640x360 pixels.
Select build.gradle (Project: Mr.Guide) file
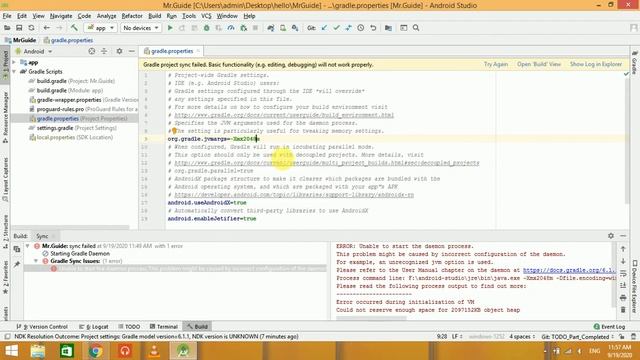[72, 81]
